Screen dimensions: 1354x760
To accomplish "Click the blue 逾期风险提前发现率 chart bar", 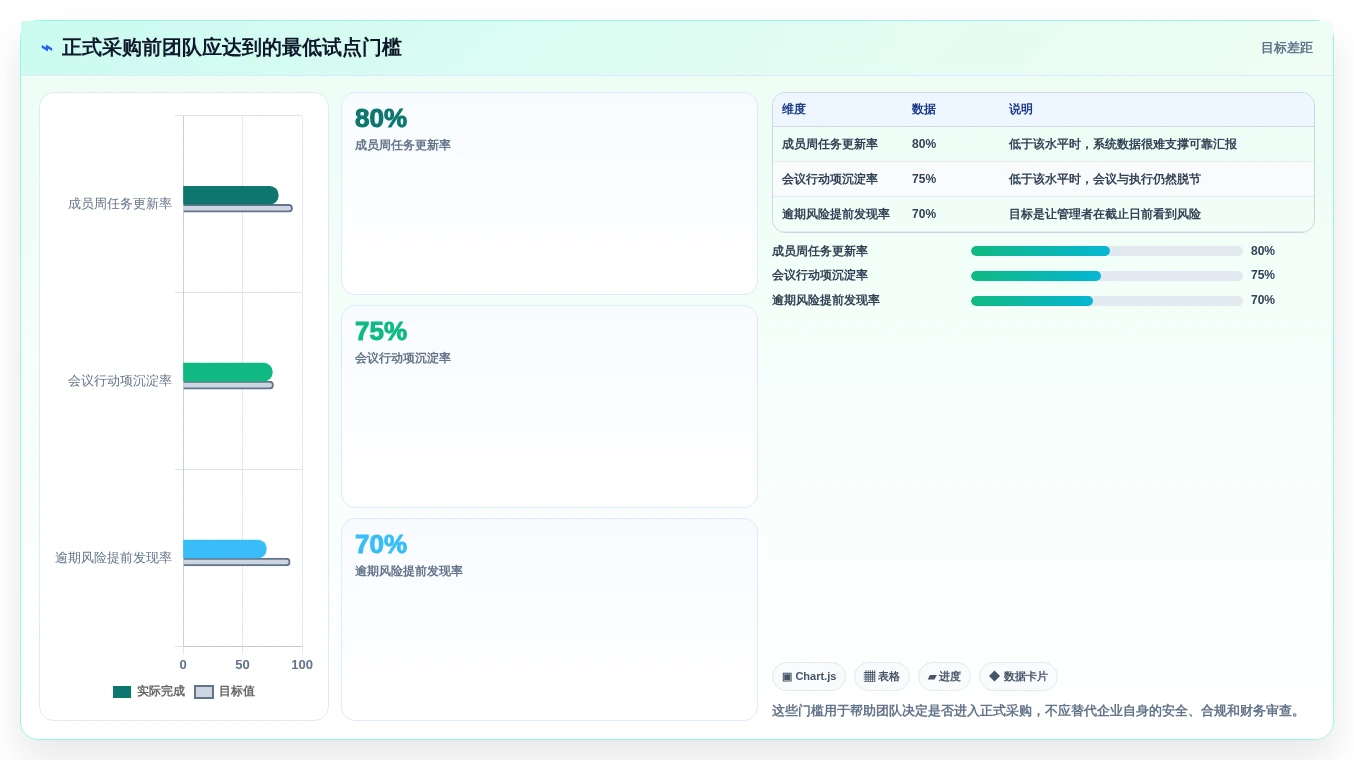I will tap(224, 549).
